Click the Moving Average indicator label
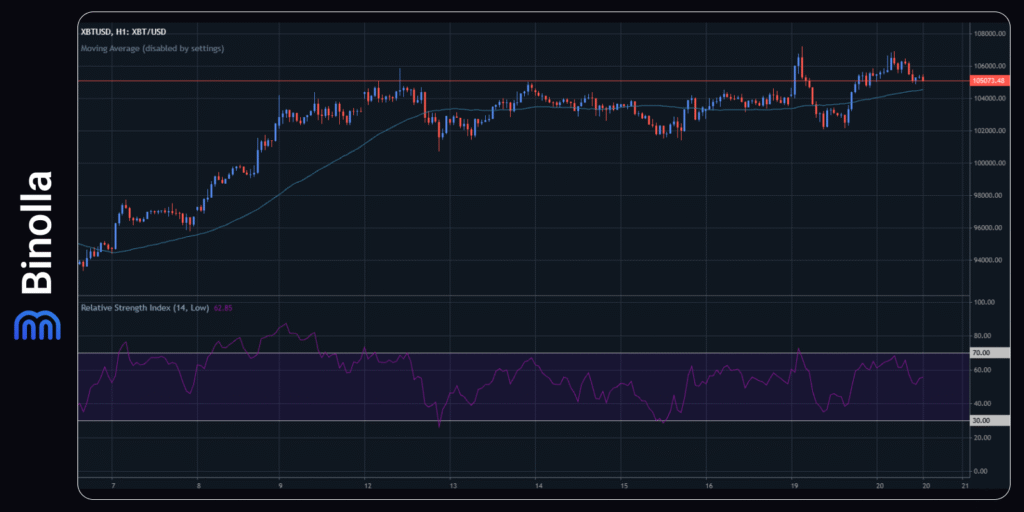Image resolution: width=1024 pixels, height=512 pixels. [x=152, y=48]
